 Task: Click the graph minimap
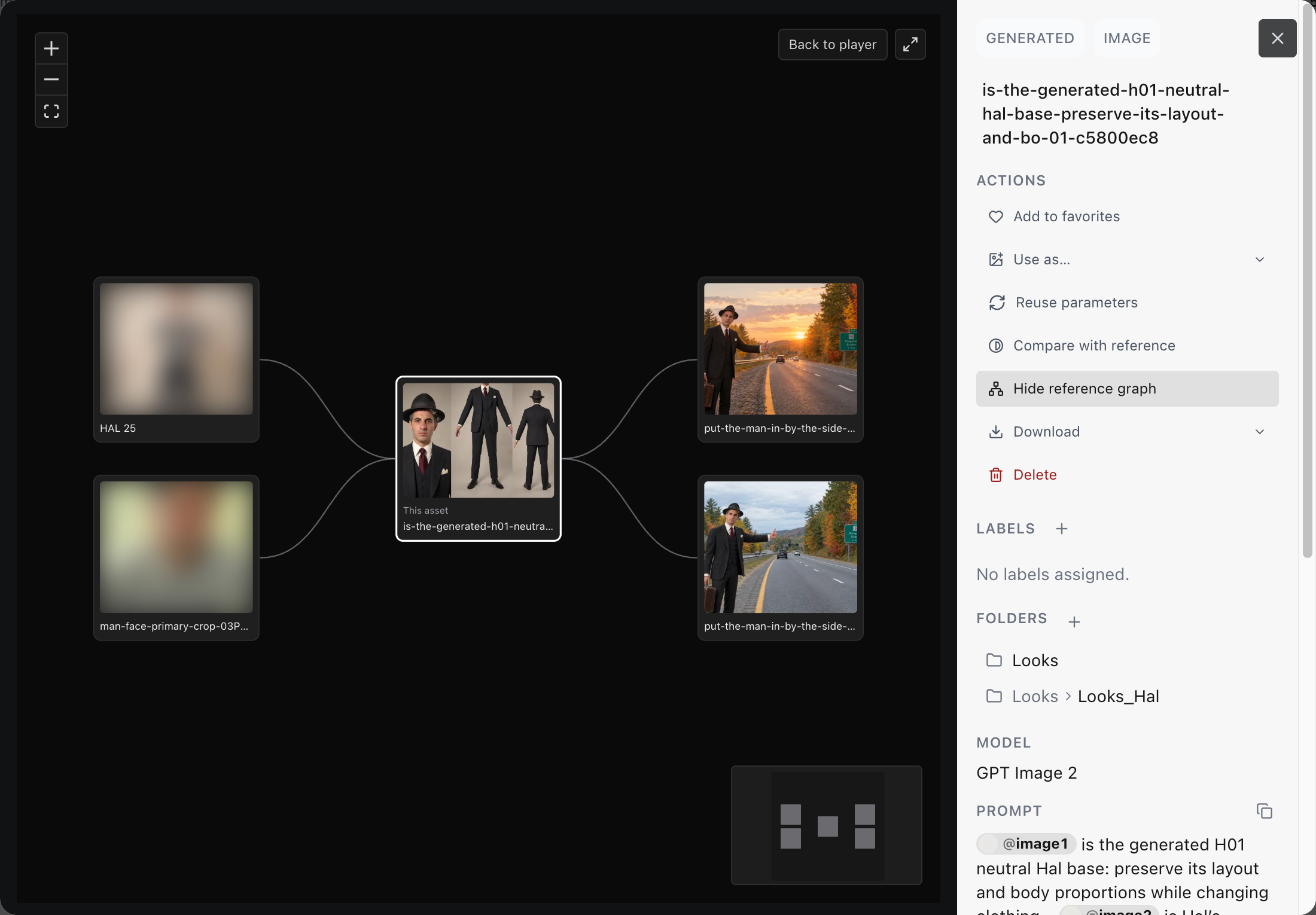[x=826, y=825]
